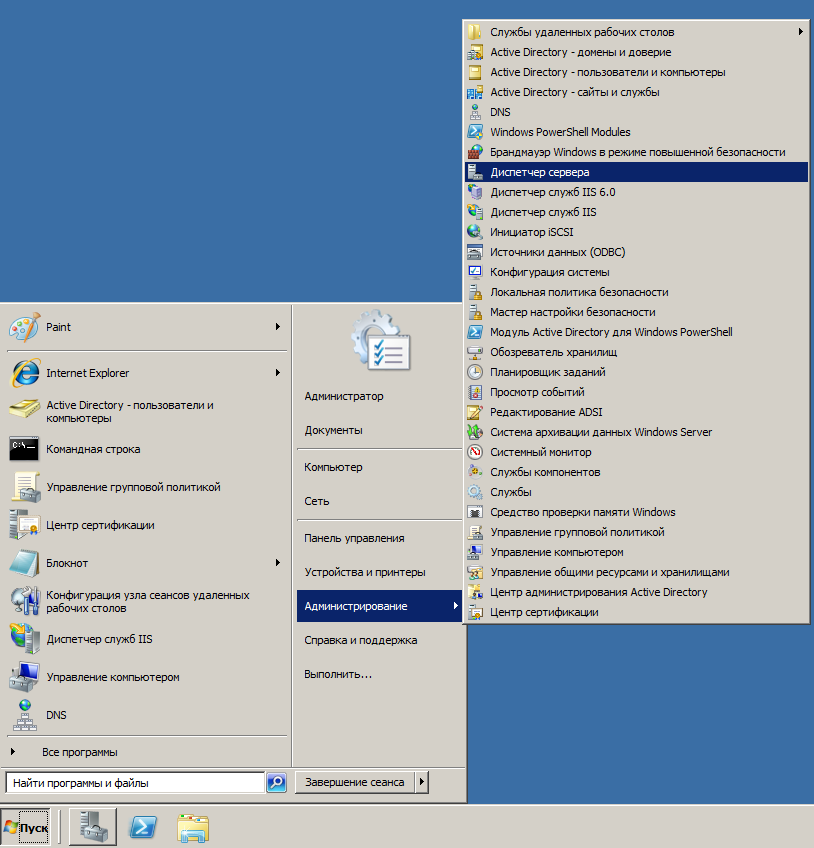Focus the Найти программы и файлы field
The width and height of the screenshot is (814, 848).
135,783
